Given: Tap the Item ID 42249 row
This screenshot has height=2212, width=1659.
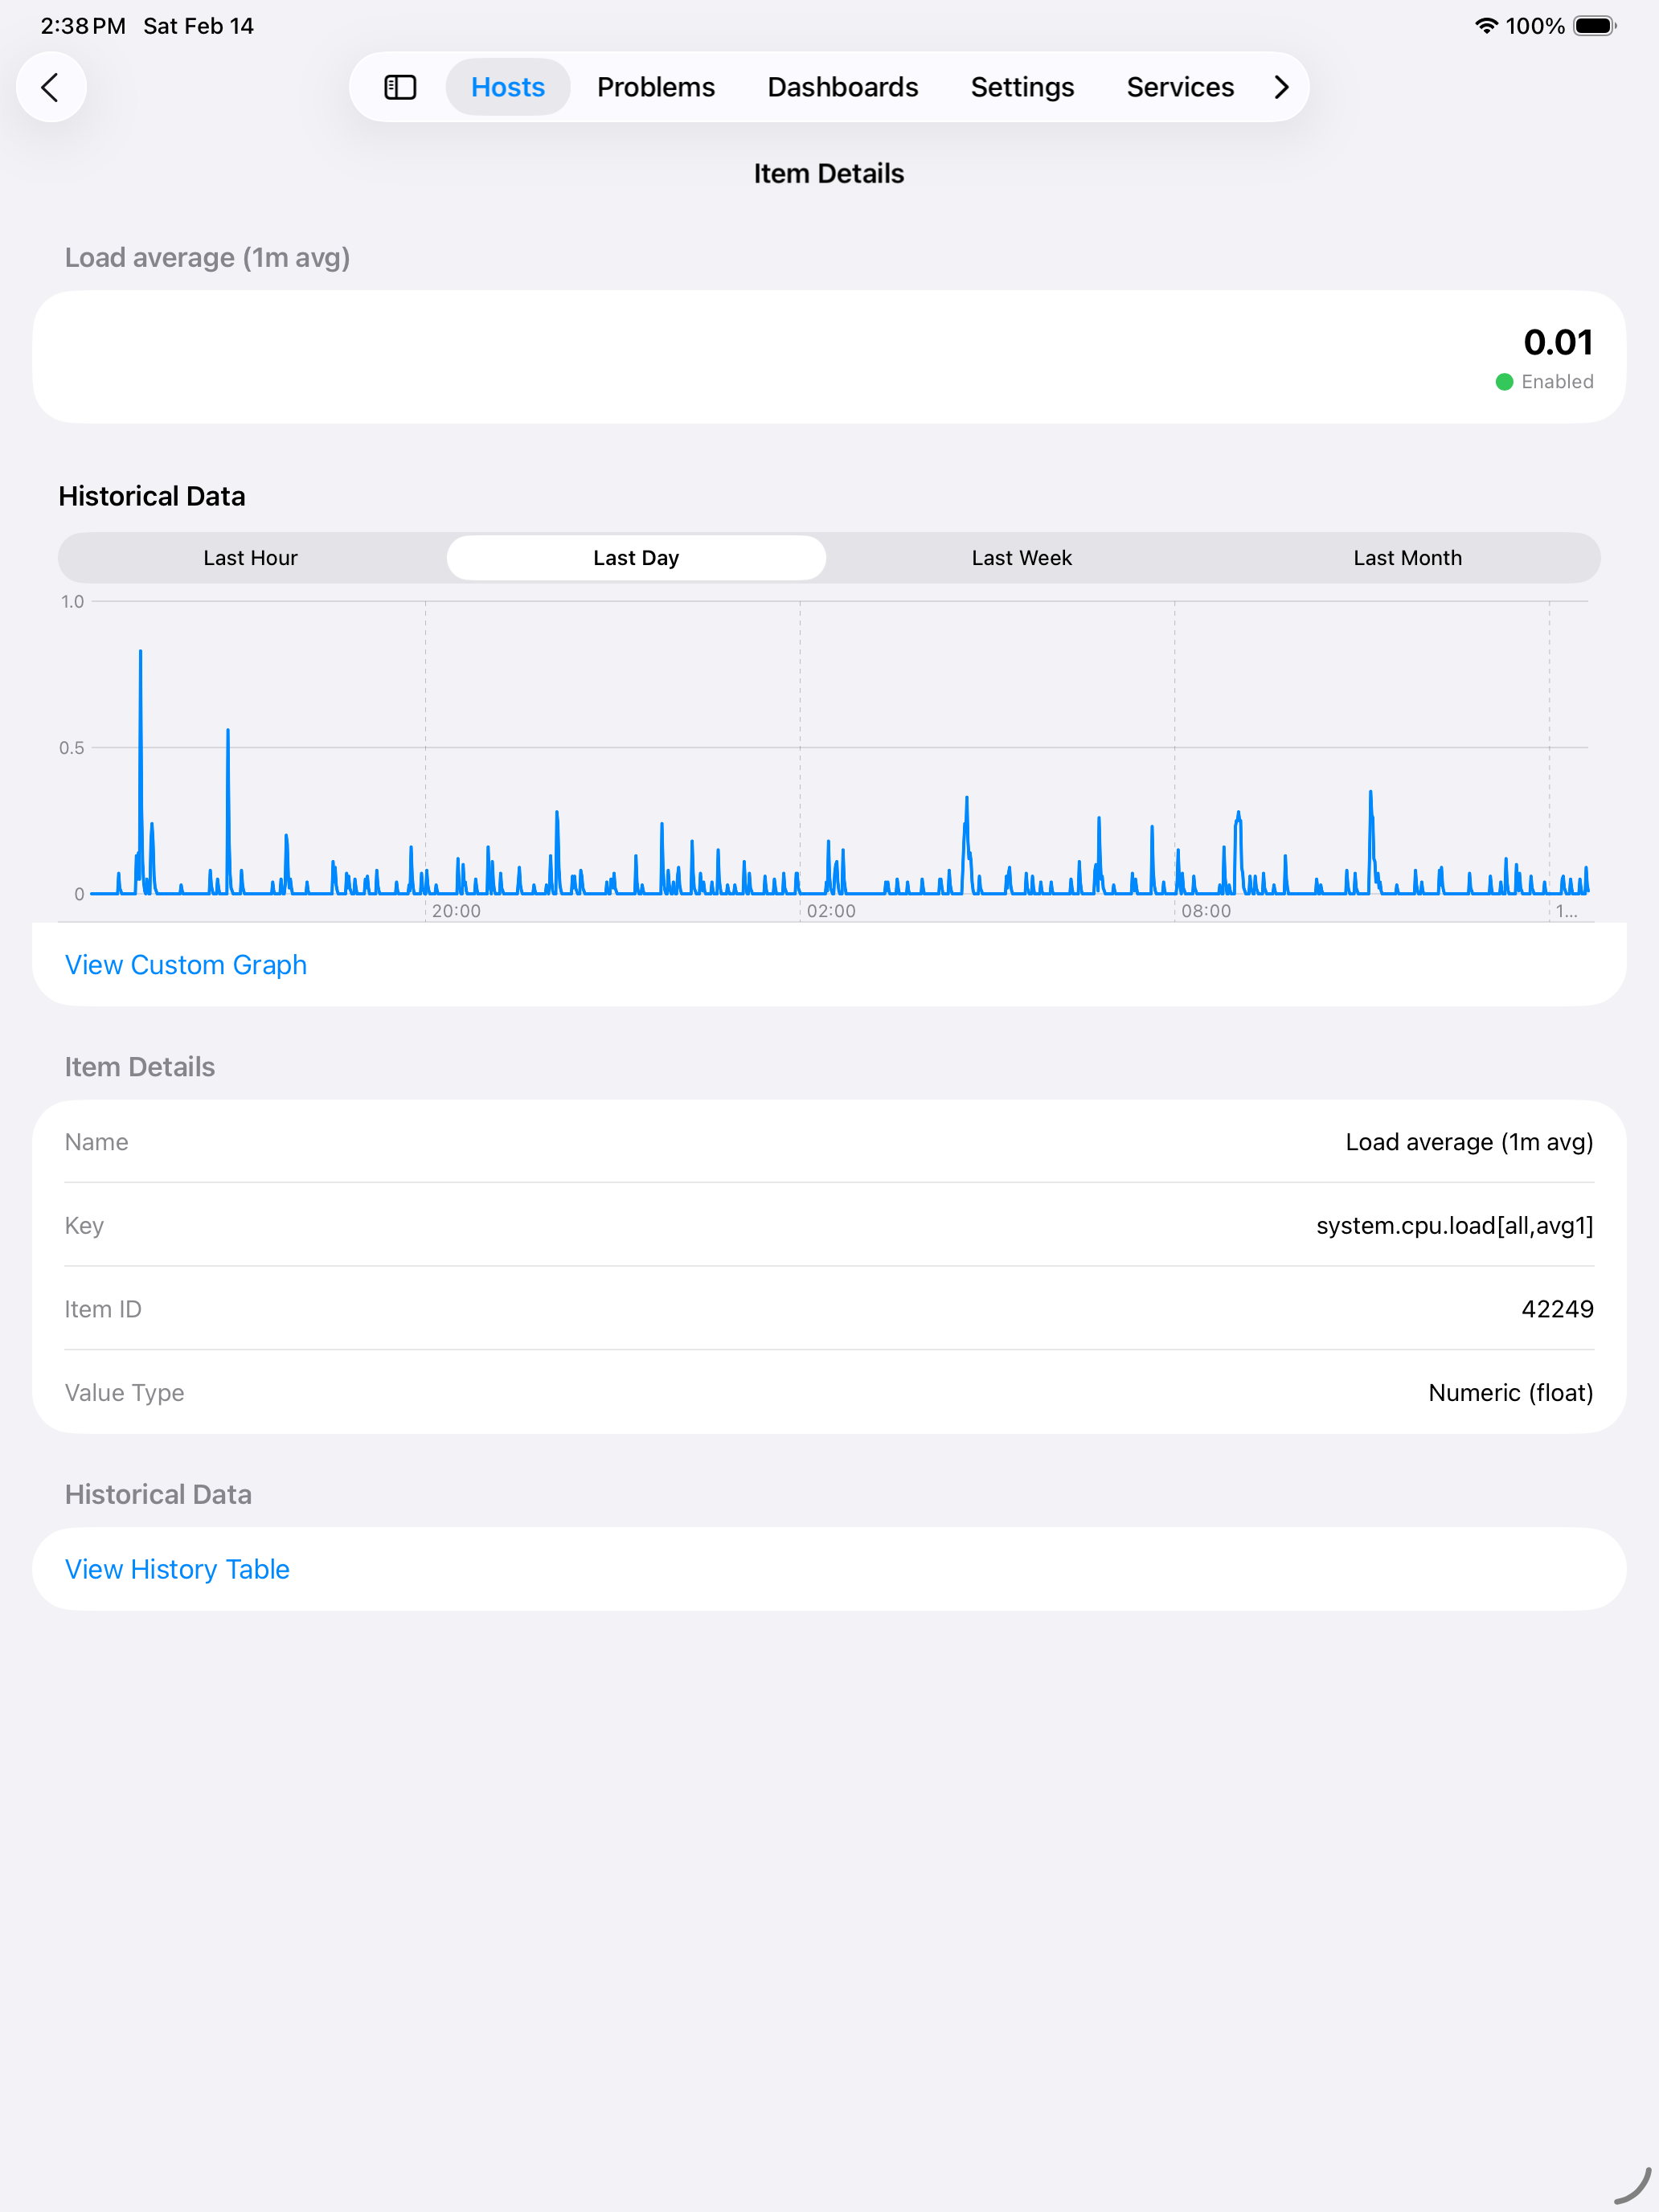Looking at the screenshot, I should [830, 1308].
